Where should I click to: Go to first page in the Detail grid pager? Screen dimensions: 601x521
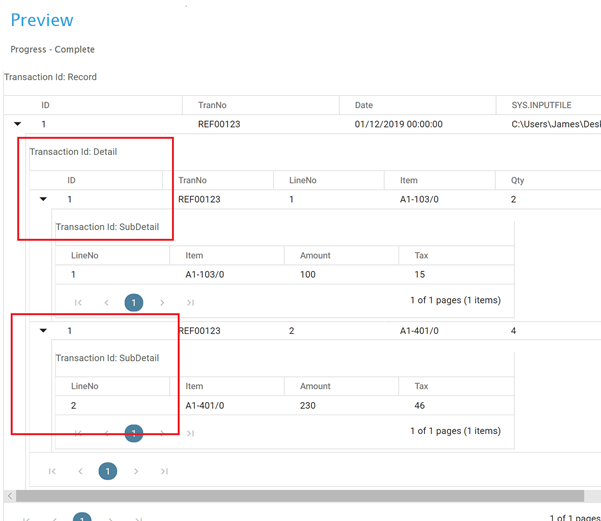pyautogui.click(x=52, y=471)
